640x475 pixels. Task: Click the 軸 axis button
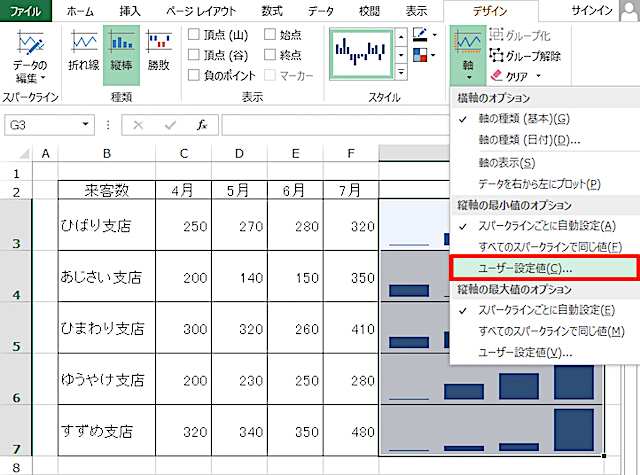pyautogui.click(x=468, y=55)
